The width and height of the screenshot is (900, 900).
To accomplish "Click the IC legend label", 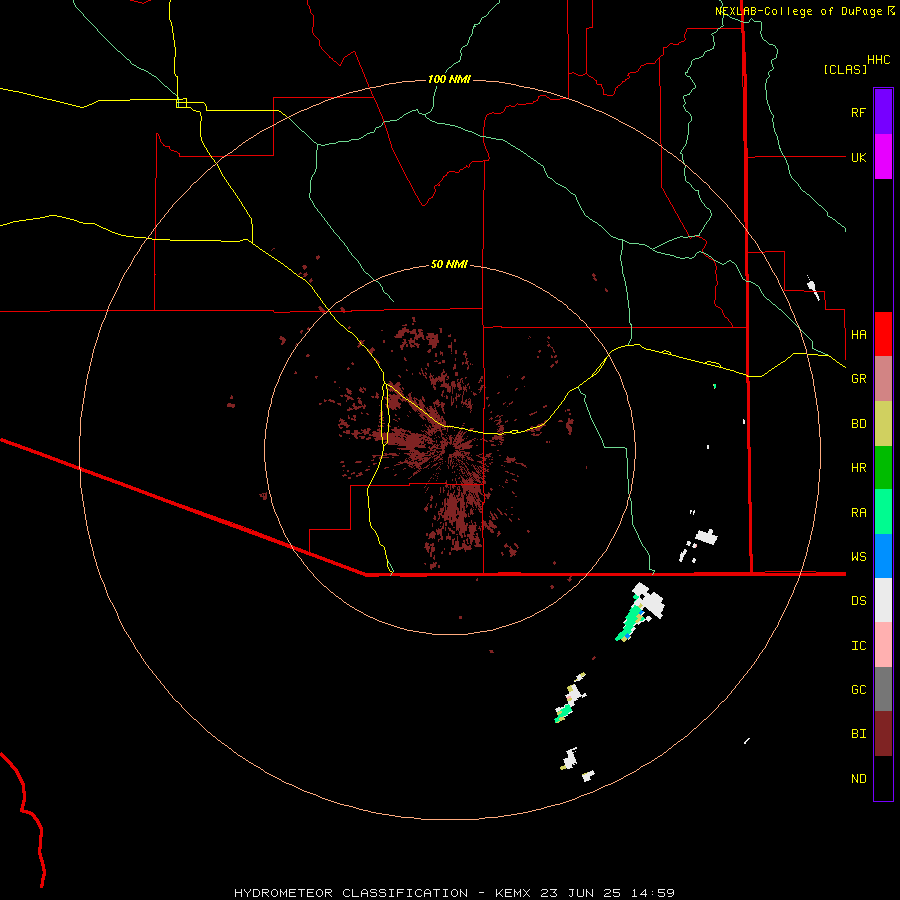I will [x=858, y=646].
